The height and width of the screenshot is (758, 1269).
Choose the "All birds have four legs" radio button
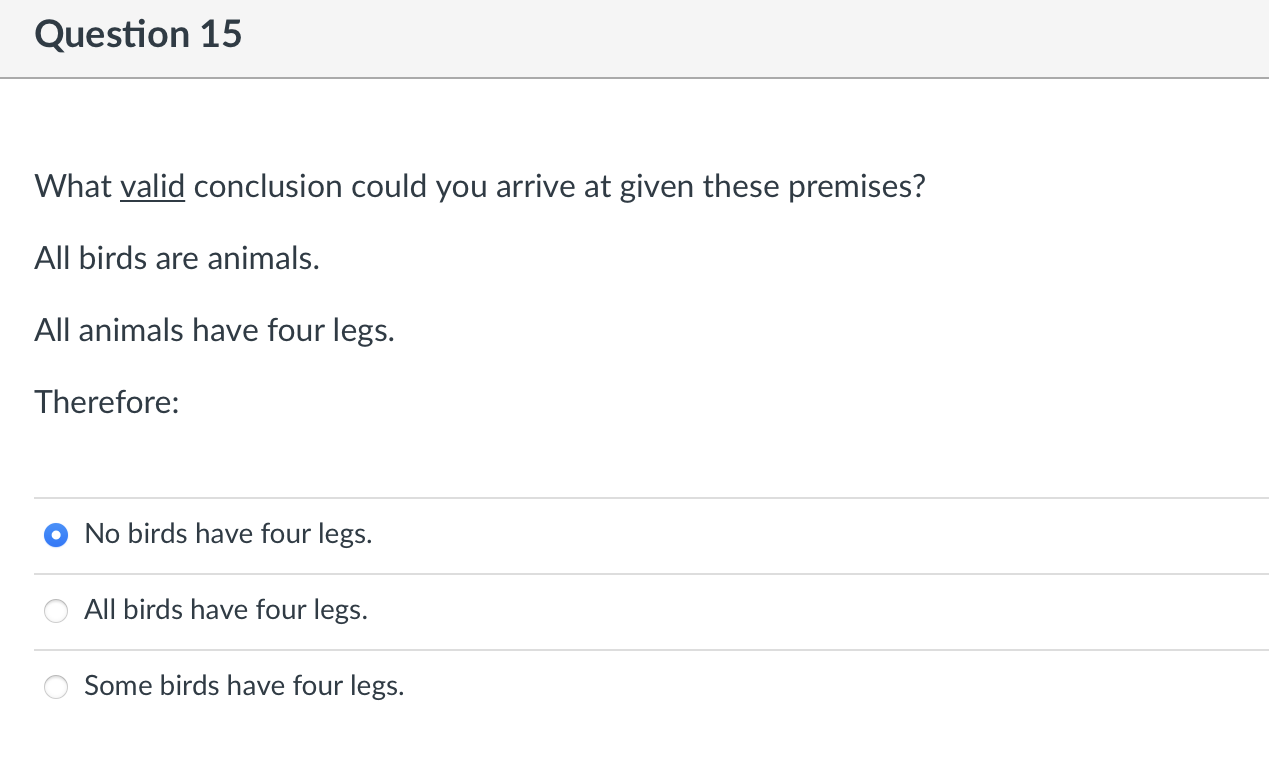57,611
